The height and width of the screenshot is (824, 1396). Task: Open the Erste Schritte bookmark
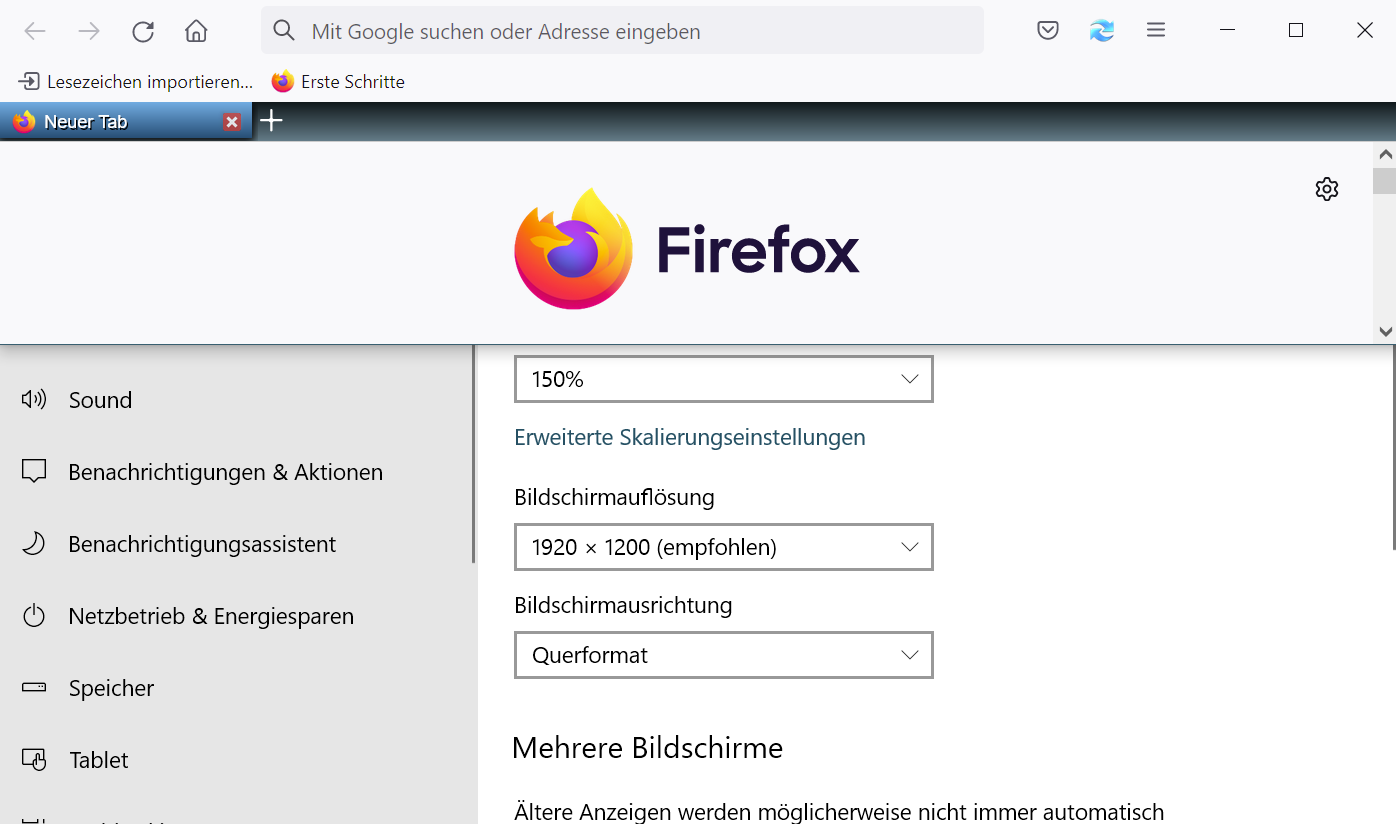[339, 82]
